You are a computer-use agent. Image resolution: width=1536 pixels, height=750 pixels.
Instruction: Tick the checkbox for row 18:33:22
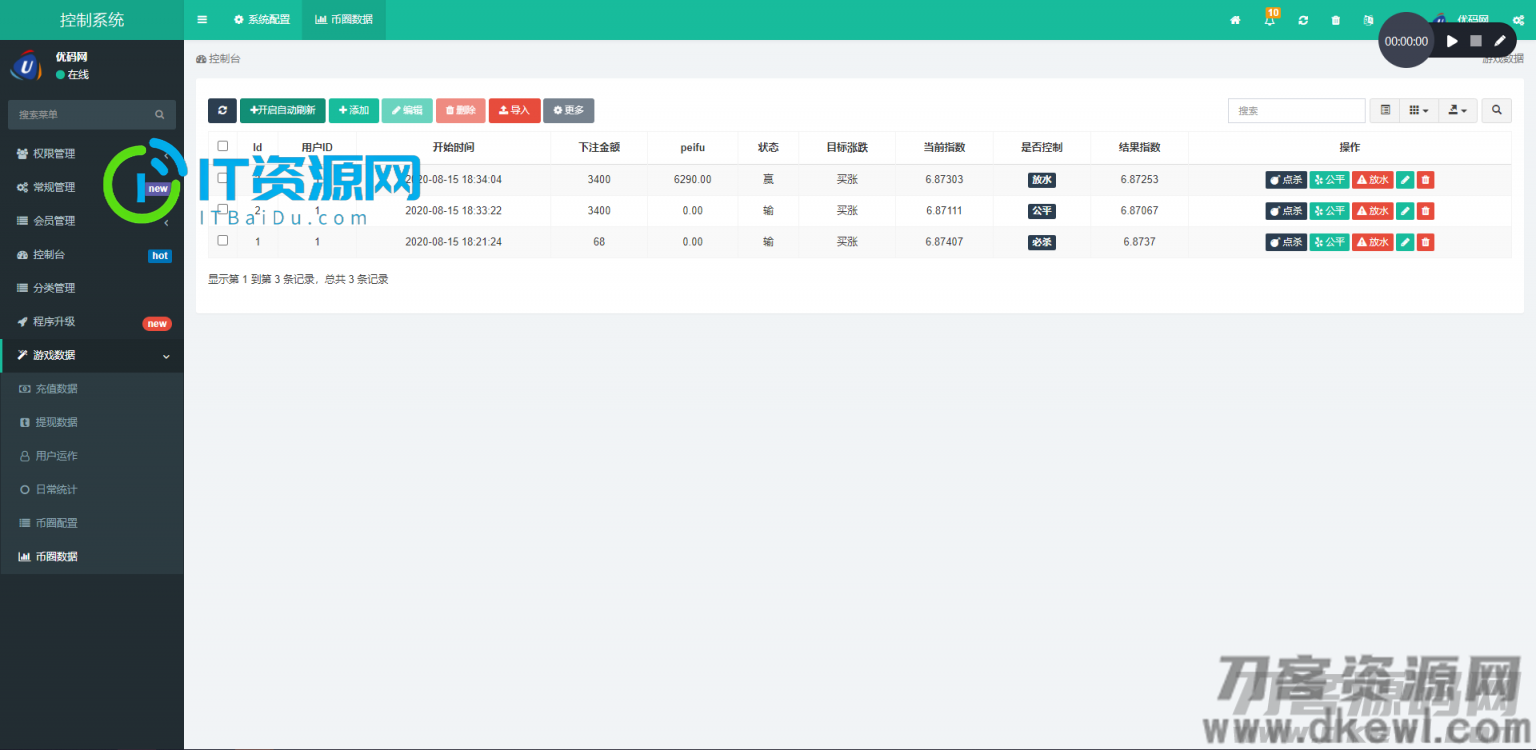pos(223,209)
